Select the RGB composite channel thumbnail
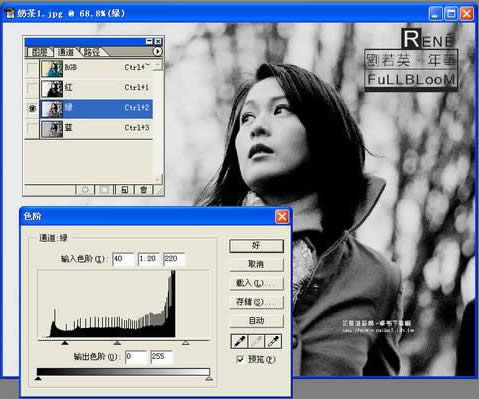This screenshot has width=479, height=399. [52, 68]
